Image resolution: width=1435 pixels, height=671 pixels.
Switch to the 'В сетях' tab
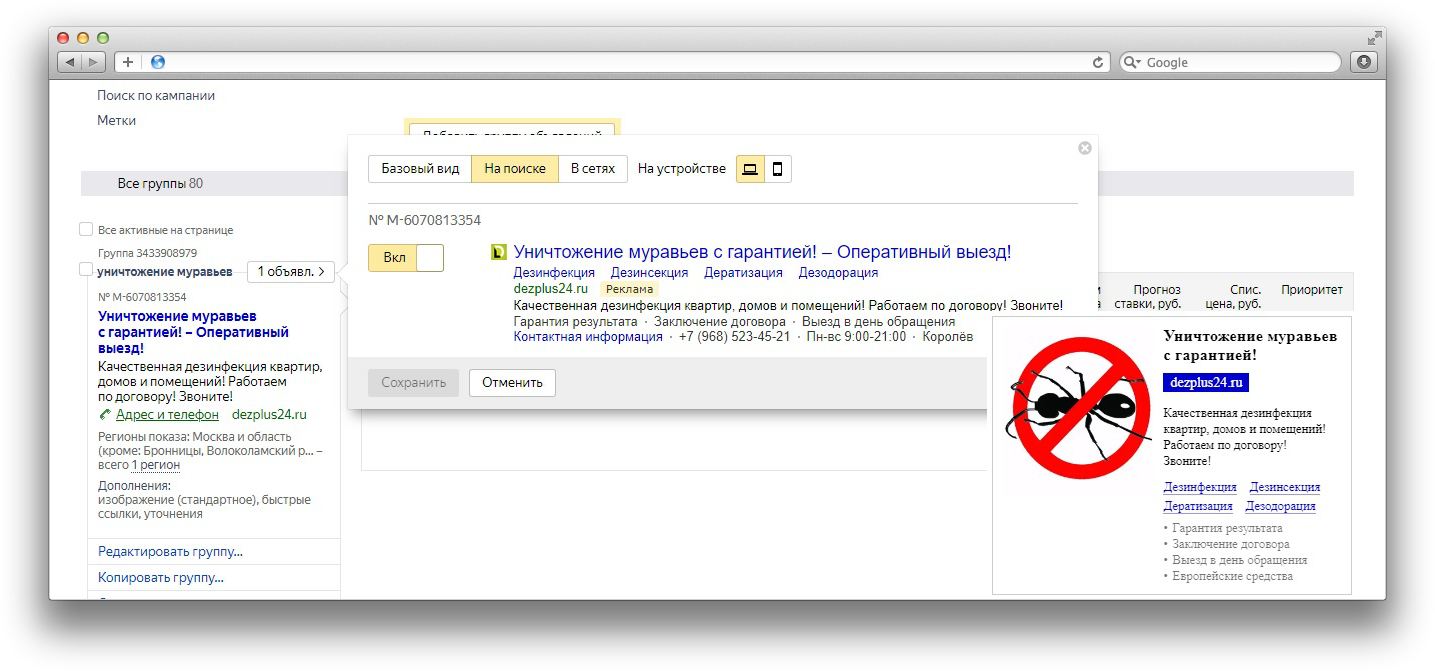click(x=592, y=169)
